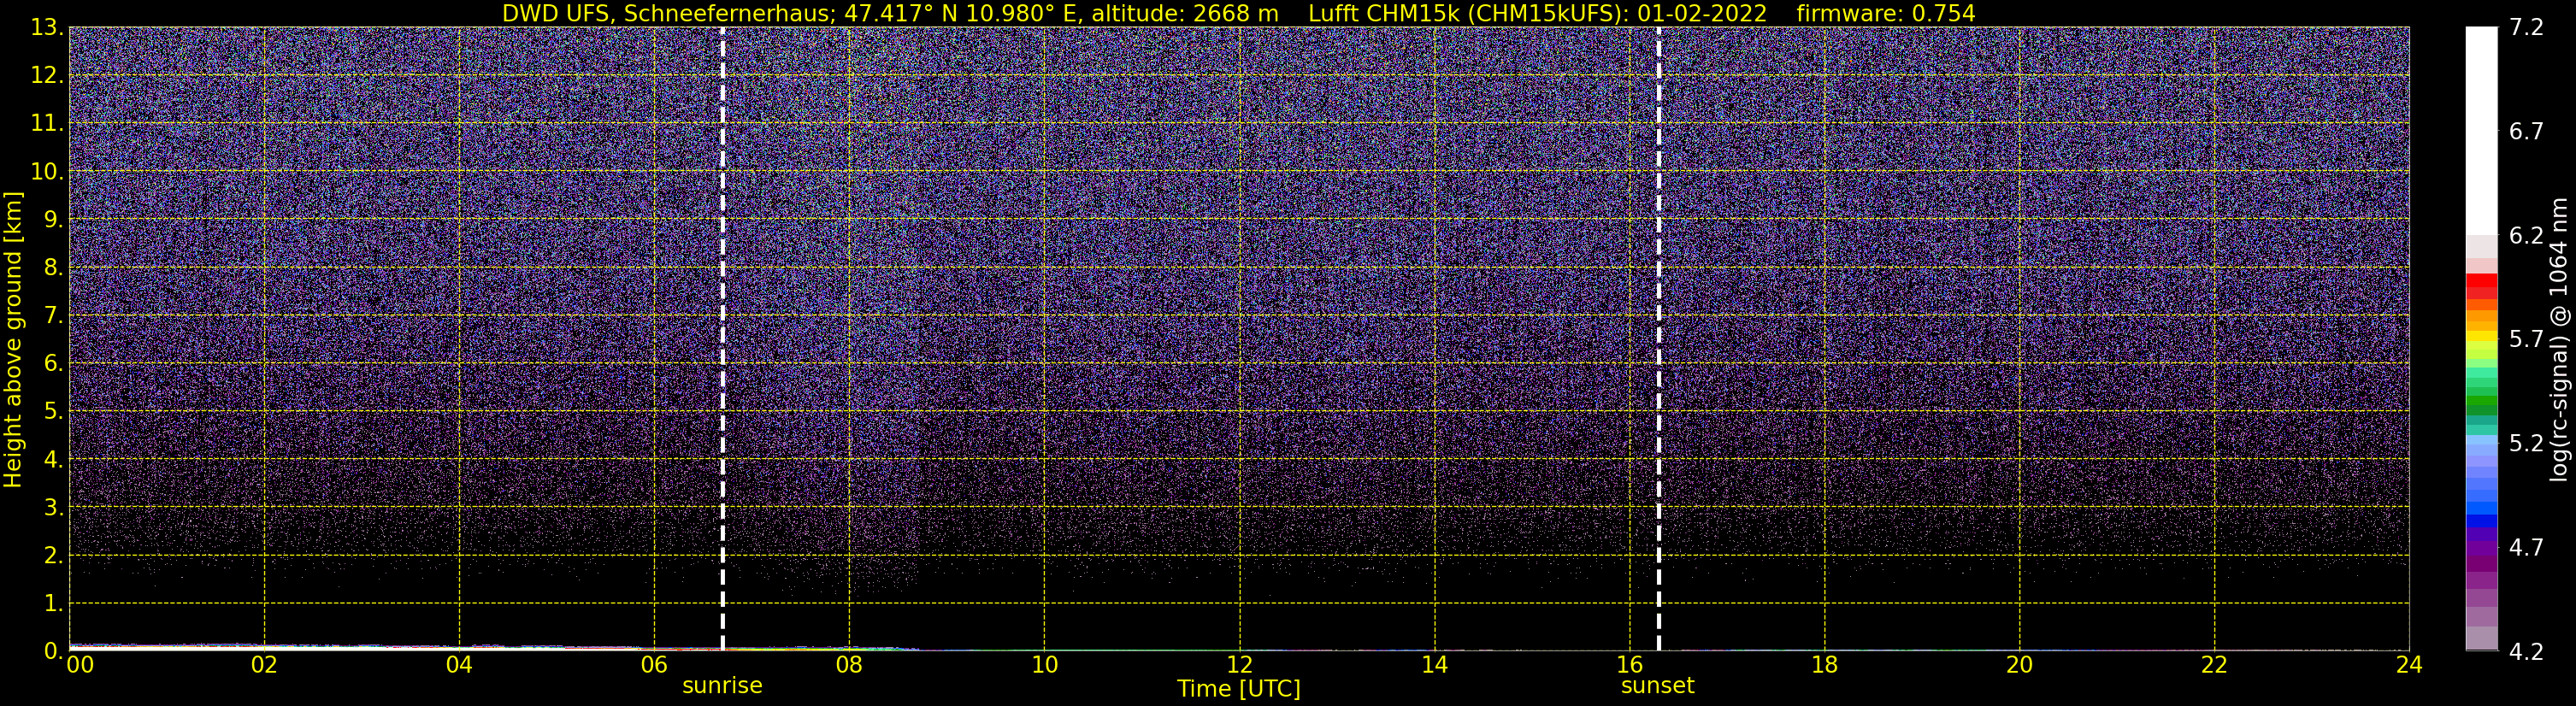Click the time axis tick label 04

coord(459,666)
